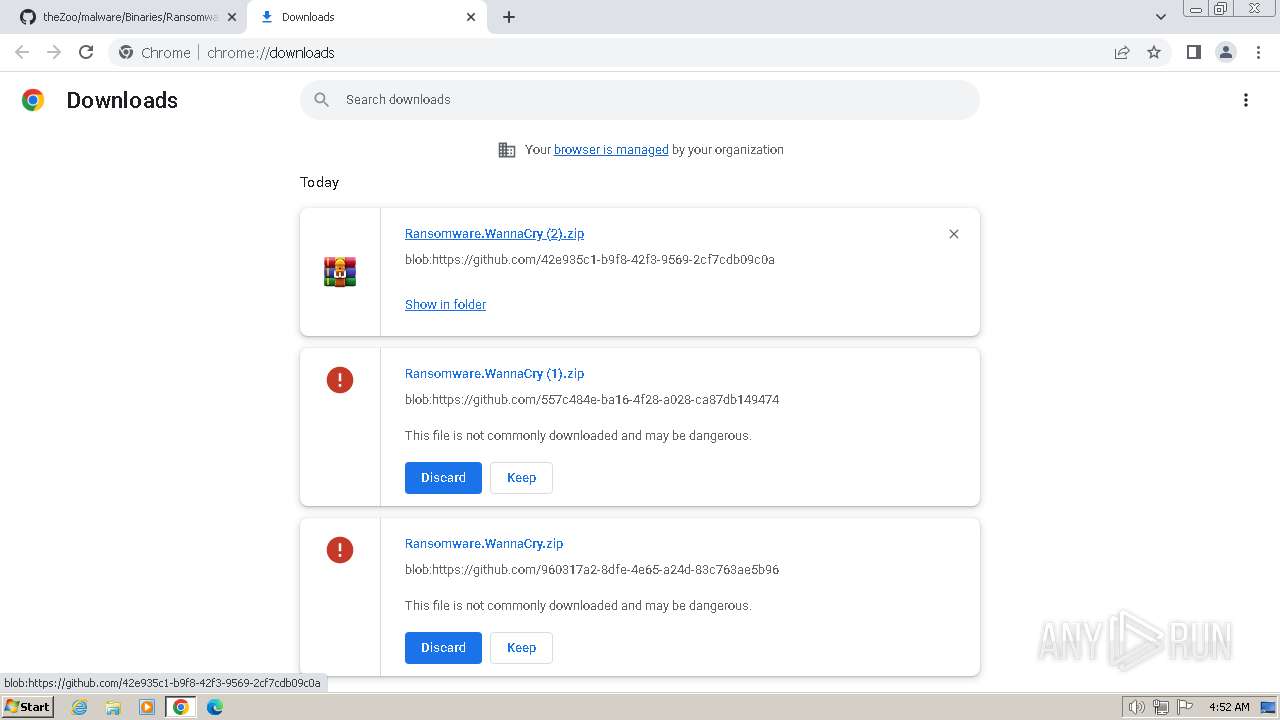
Task: Click the 'Today' date heading
Action: click(x=319, y=182)
